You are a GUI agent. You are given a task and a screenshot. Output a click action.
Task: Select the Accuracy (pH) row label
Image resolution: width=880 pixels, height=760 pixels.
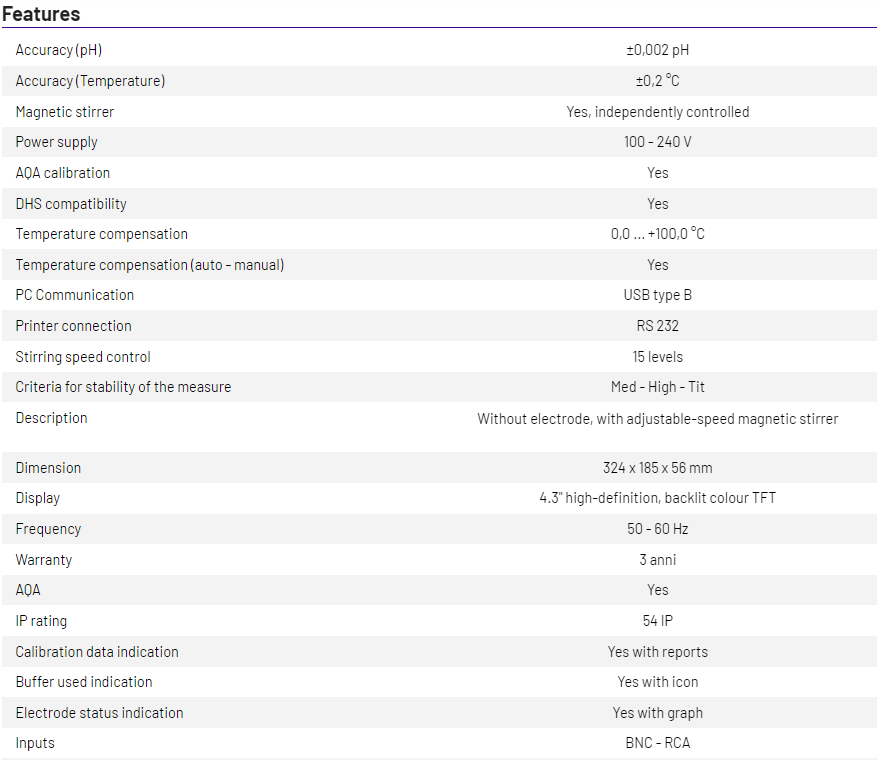click(59, 50)
